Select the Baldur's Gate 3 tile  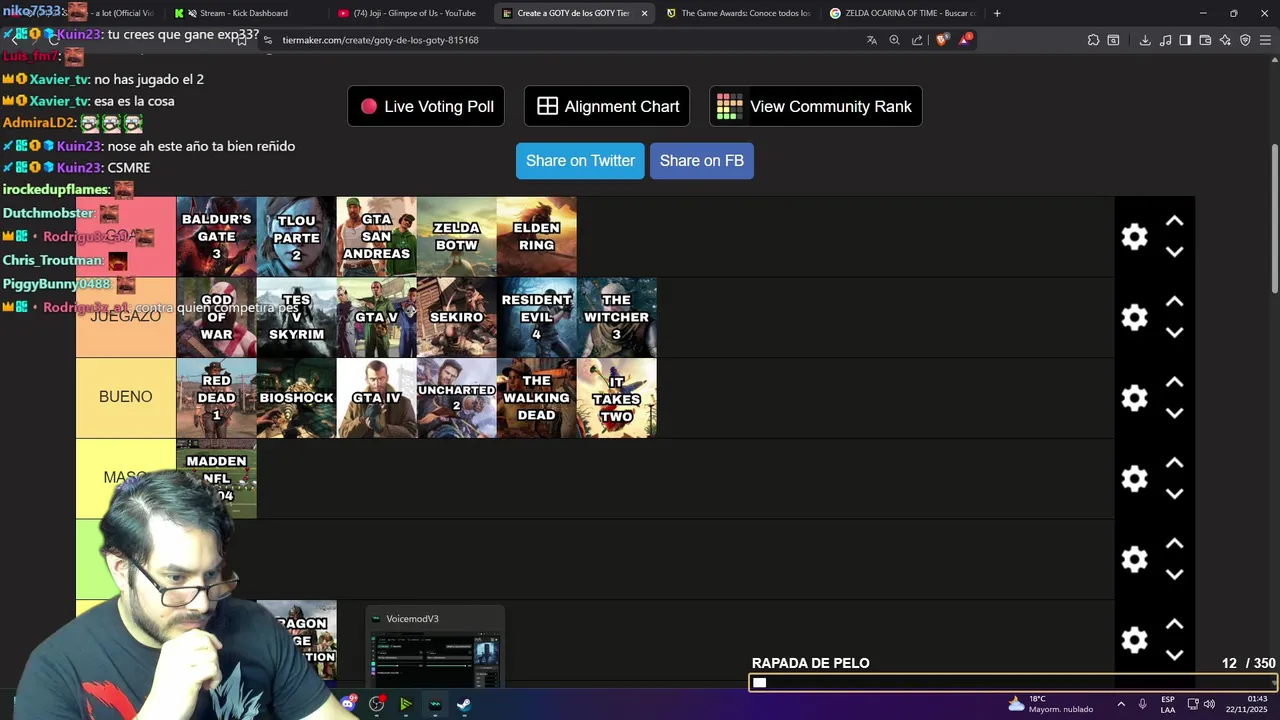[216, 237]
